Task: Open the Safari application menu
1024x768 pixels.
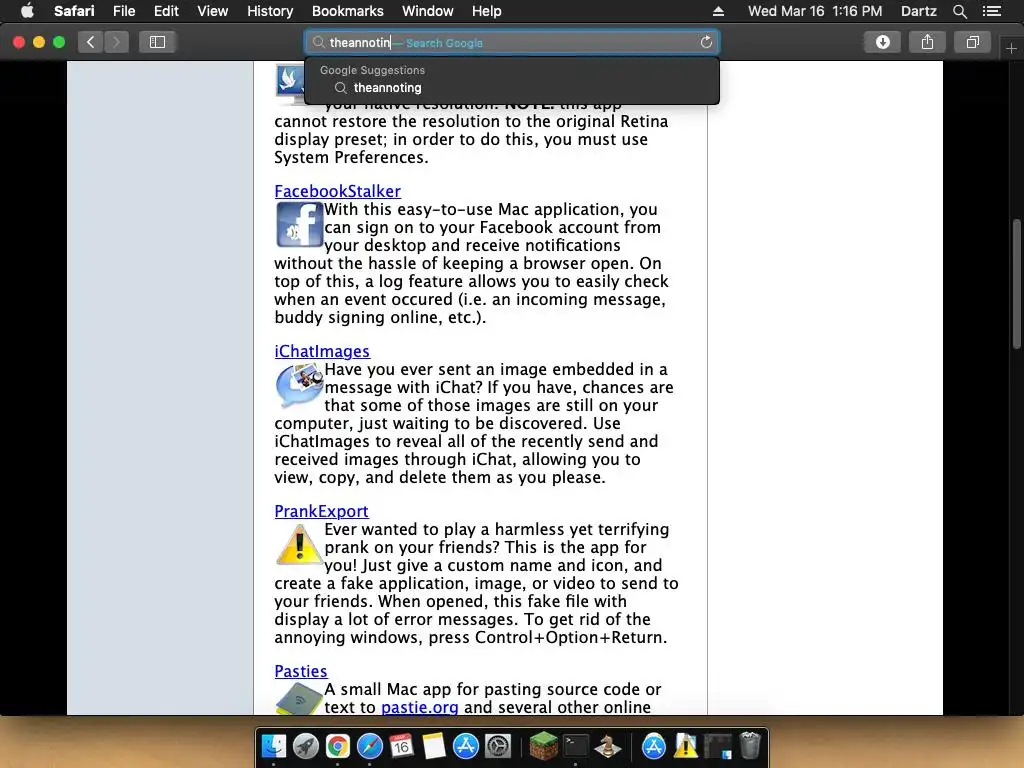Action: [74, 11]
